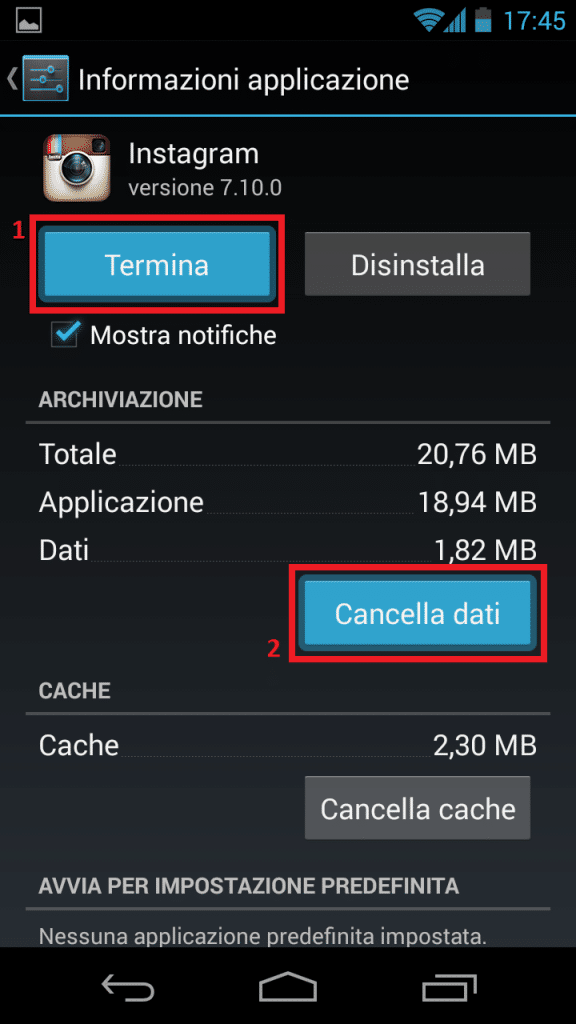Tap the Termina button
This screenshot has height=1024, width=576.
click(157, 265)
